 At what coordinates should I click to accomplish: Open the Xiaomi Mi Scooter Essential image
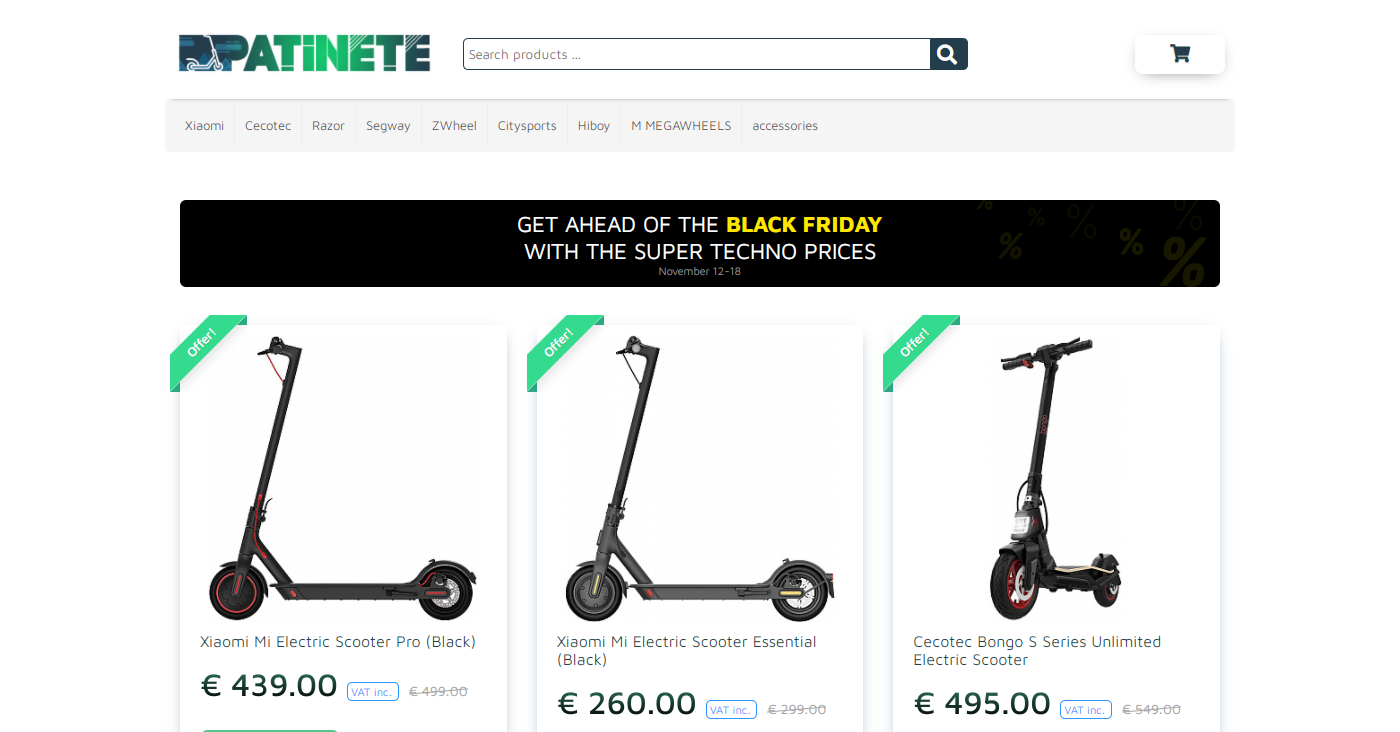tap(700, 479)
